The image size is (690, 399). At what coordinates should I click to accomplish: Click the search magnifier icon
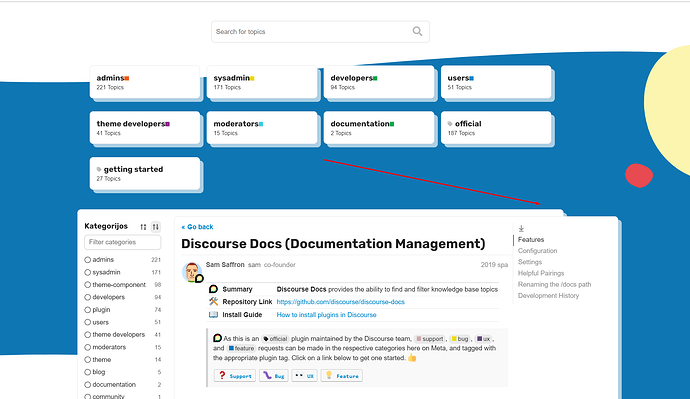pyautogui.click(x=417, y=31)
